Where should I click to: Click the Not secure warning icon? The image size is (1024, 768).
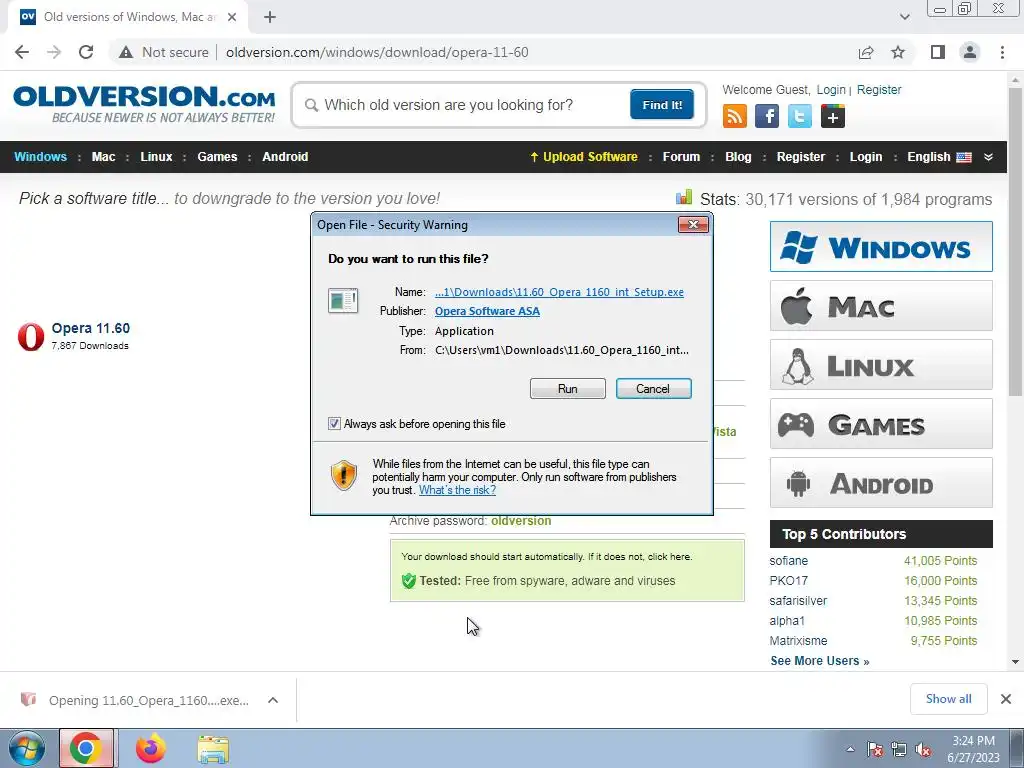pyautogui.click(x=126, y=52)
